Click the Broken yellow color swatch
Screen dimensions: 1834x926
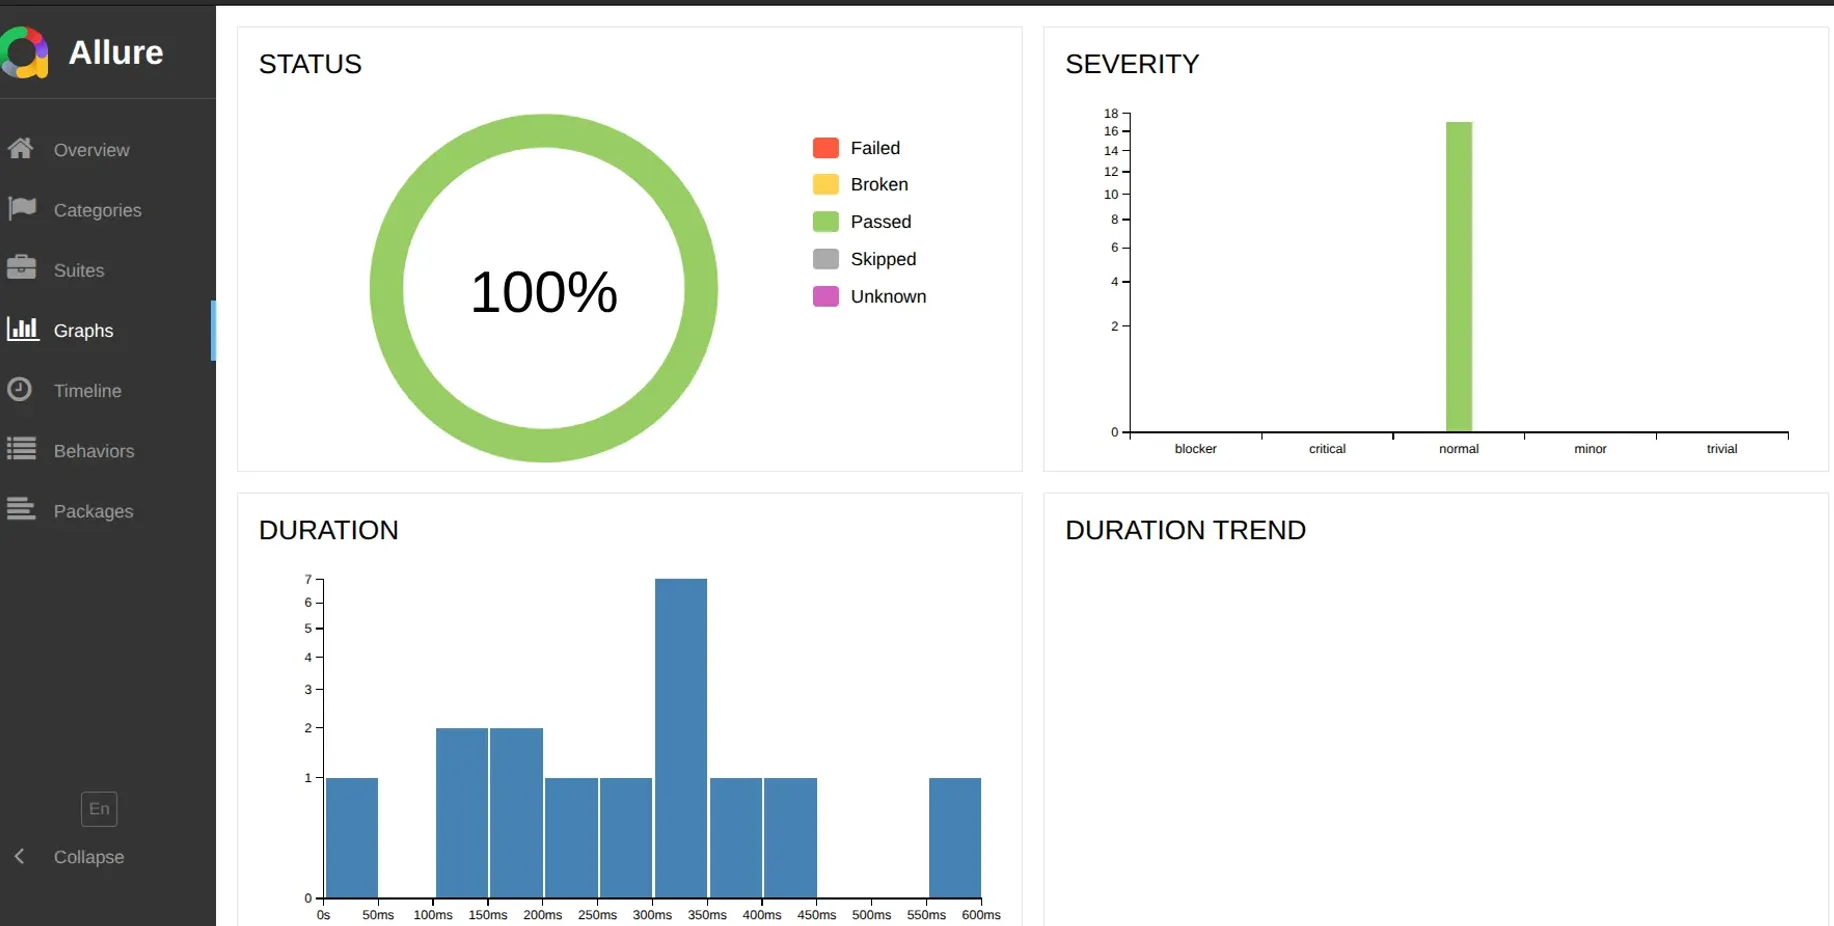[x=825, y=184]
